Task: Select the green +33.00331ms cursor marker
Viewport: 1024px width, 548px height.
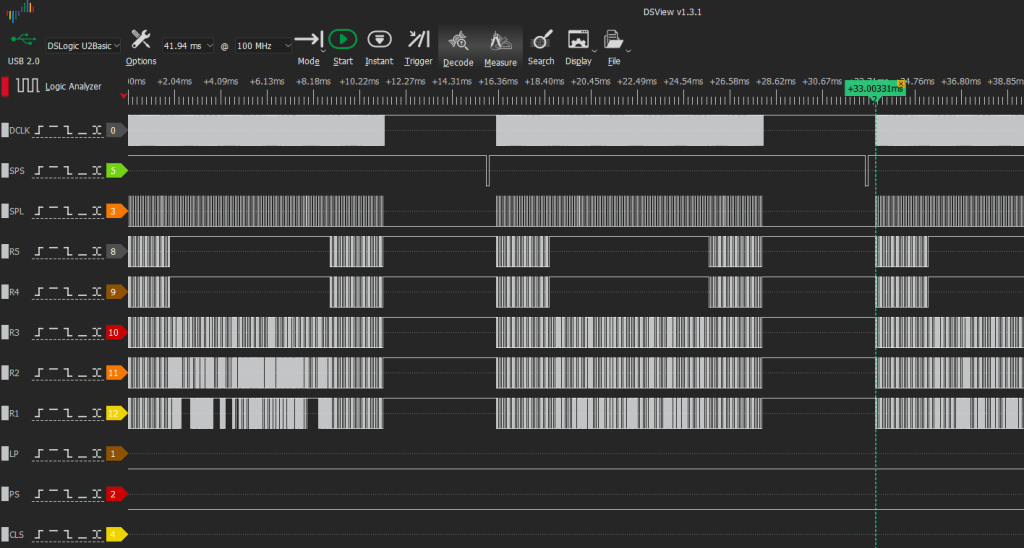Action: [874, 89]
